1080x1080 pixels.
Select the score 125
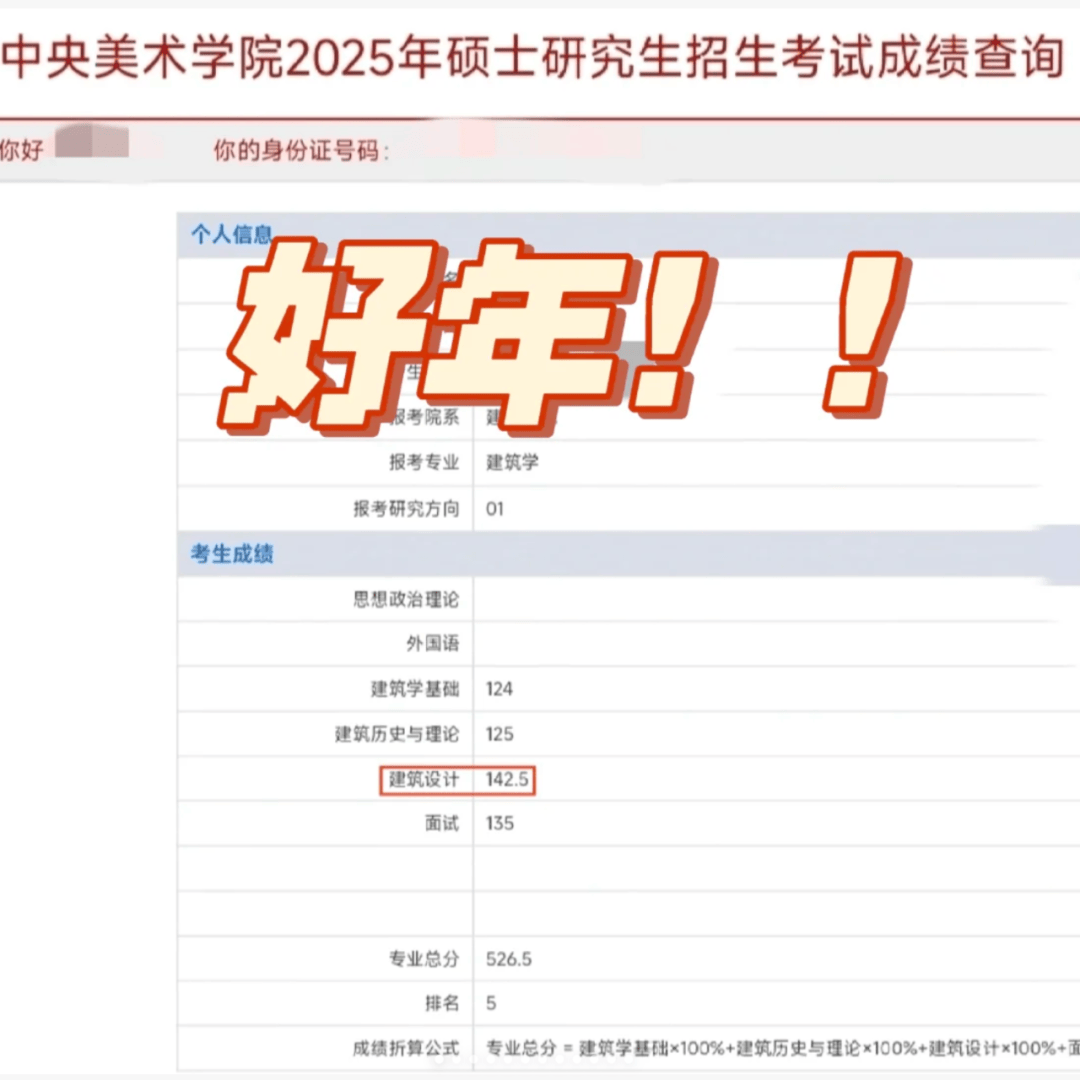[499, 734]
